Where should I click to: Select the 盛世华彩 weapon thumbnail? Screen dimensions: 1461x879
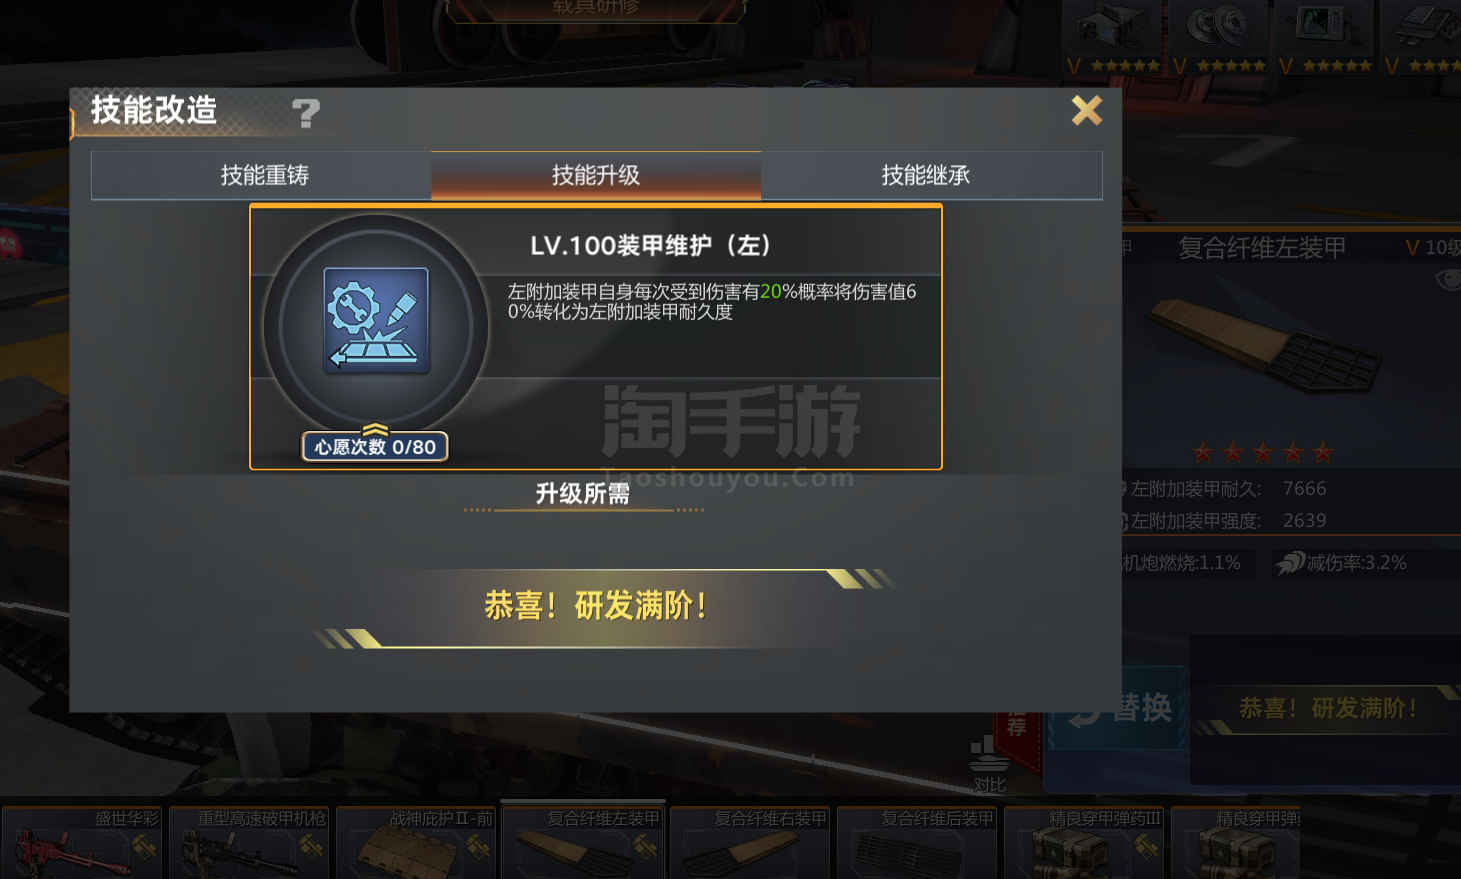(82, 843)
